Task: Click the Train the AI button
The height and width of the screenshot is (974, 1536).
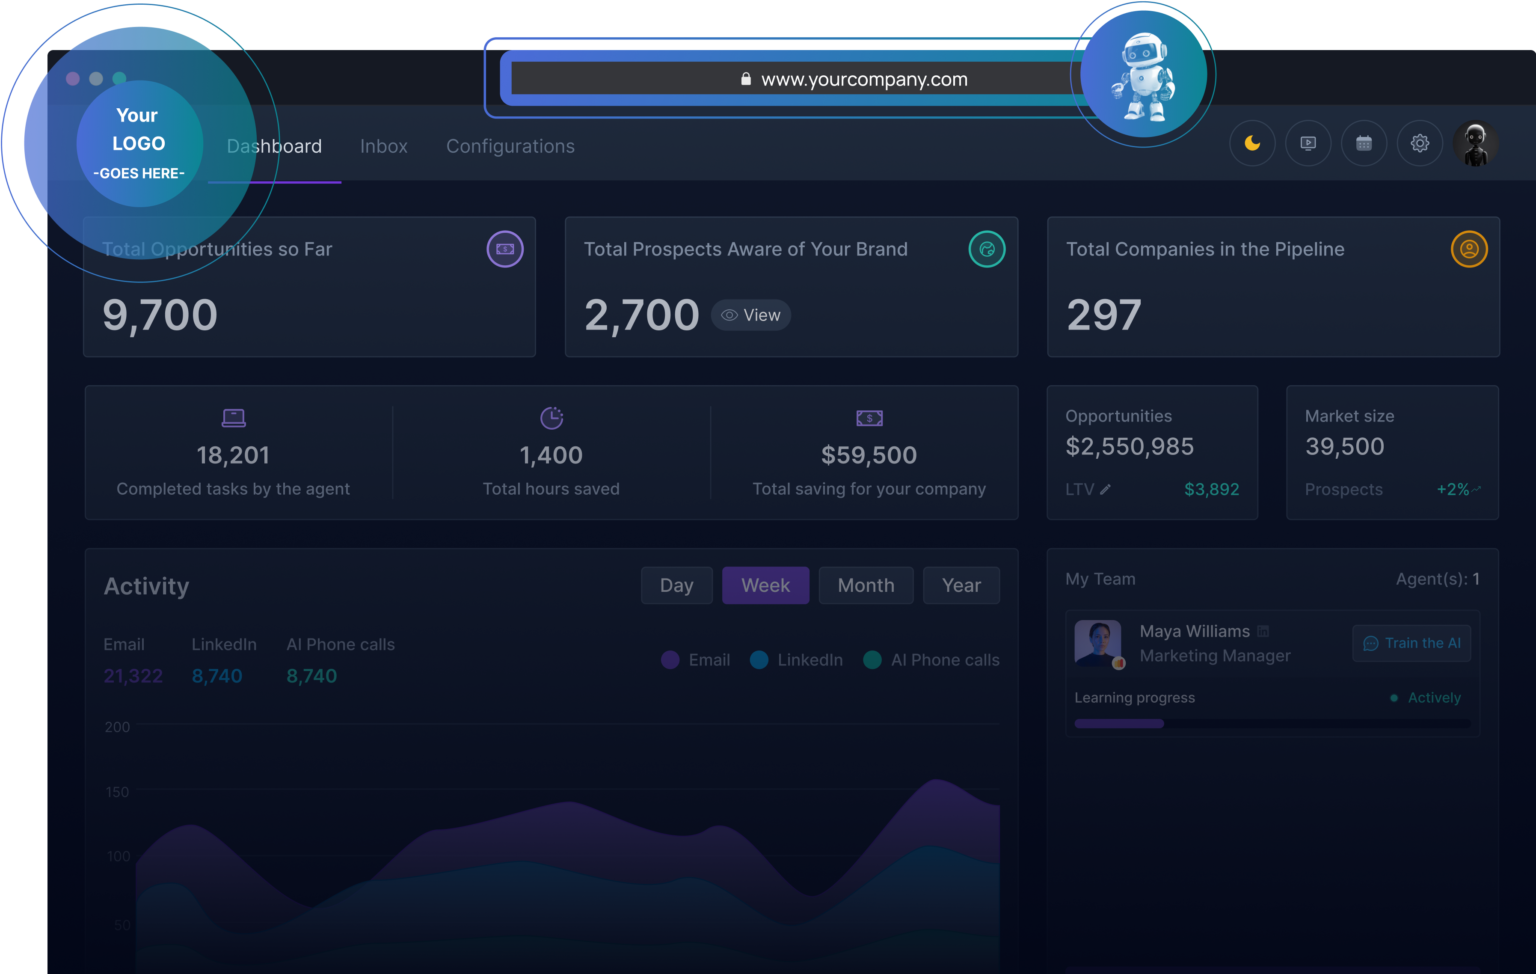Action: pos(1411,643)
